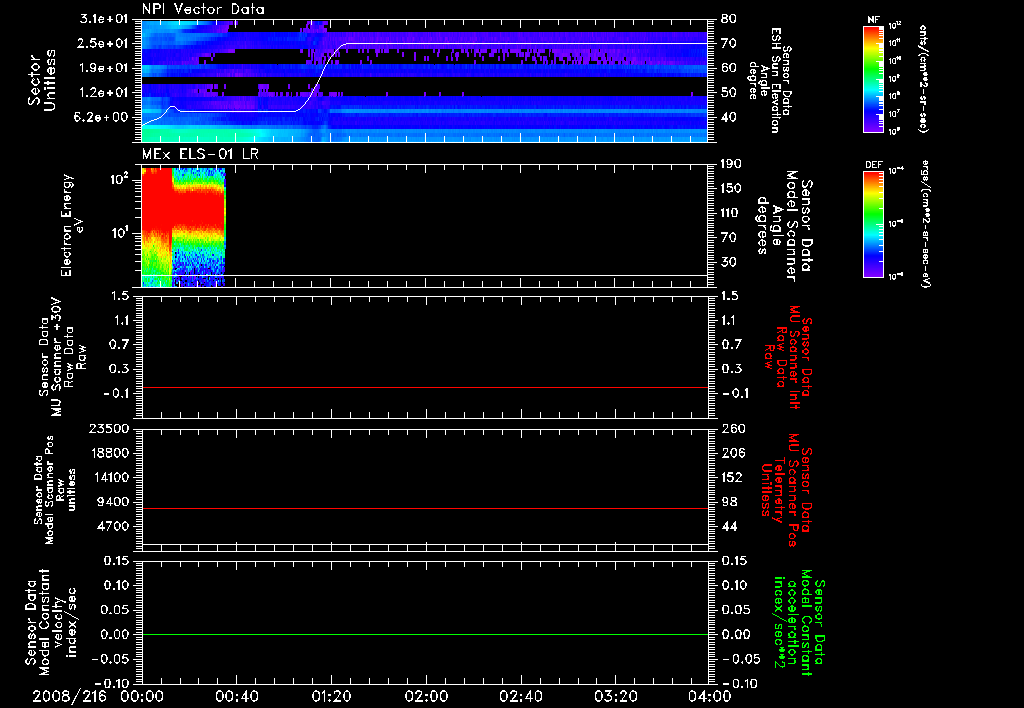Click the 1.9e+01 sector tick label
The width and height of the screenshot is (1024, 708).
pos(103,68)
